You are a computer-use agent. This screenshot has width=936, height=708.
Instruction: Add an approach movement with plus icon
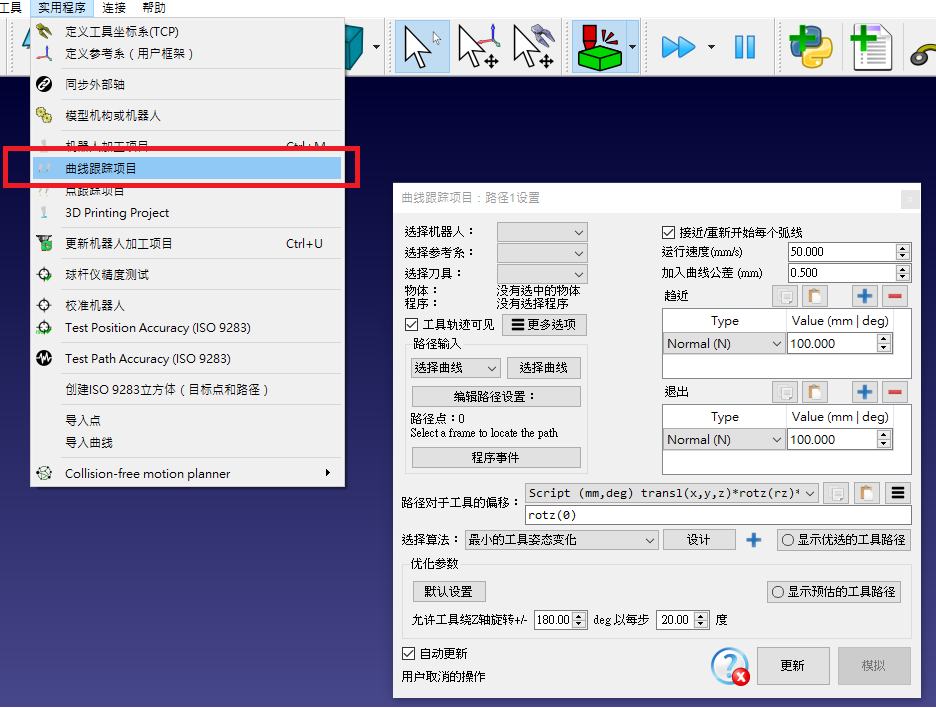864,296
